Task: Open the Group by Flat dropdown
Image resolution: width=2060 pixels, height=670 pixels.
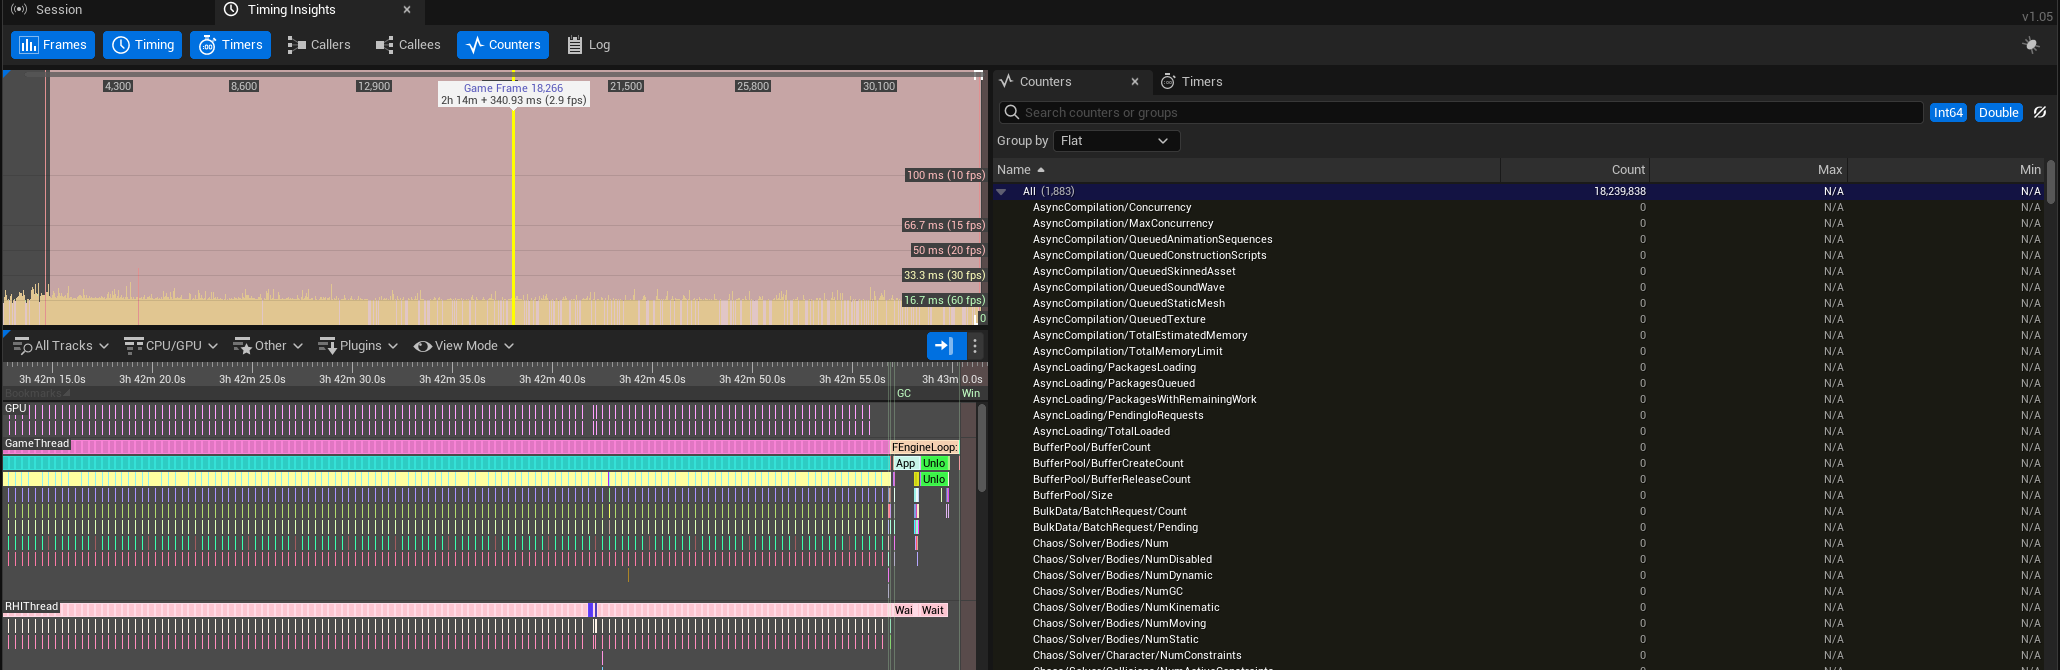Action: (x=1115, y=141)
